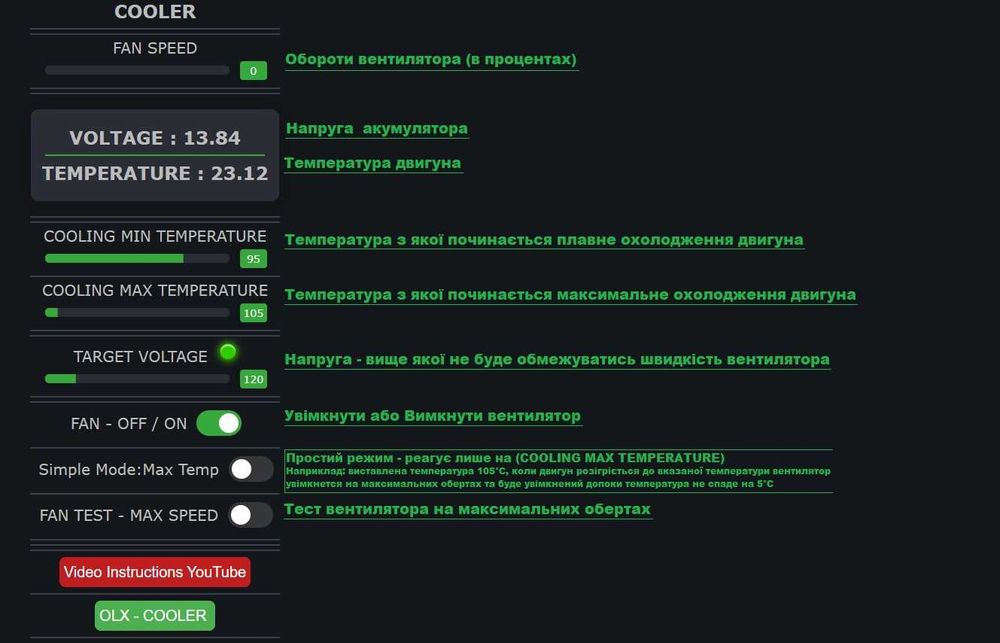This screenshot has height=643, width=1000.
Task: Click the TARGET VOLTAGE slider
Action: tap(137, 379)
